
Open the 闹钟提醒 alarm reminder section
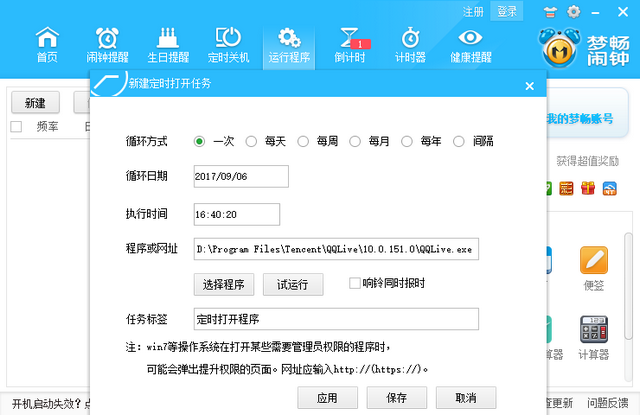tap(107, 44)
